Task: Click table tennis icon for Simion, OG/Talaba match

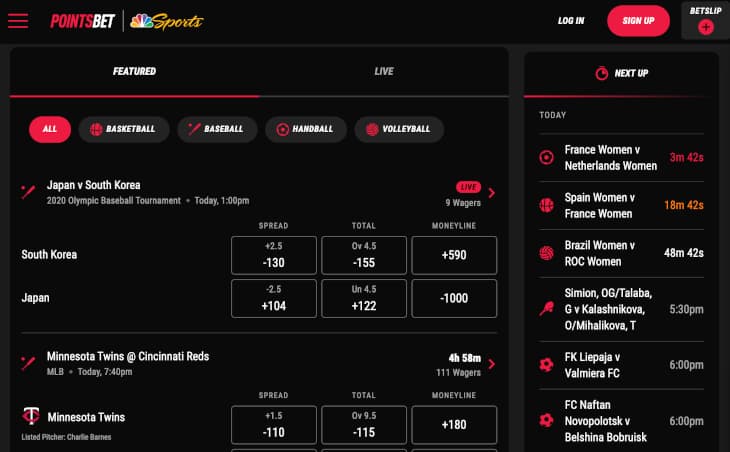Action: tap(547, 309)
